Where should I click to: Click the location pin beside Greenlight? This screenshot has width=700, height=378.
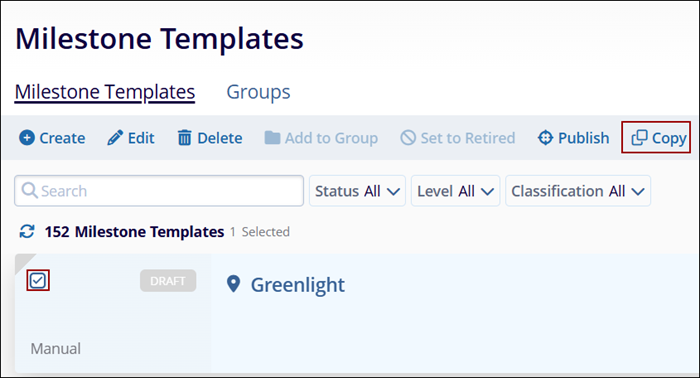[x=233, y=284]
